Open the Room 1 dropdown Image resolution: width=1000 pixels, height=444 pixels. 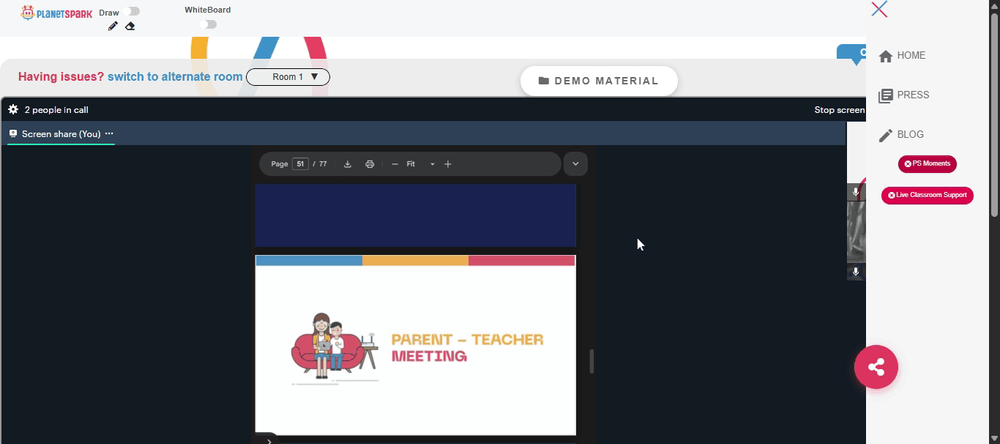pyautogui.click(x=288, y=77)
